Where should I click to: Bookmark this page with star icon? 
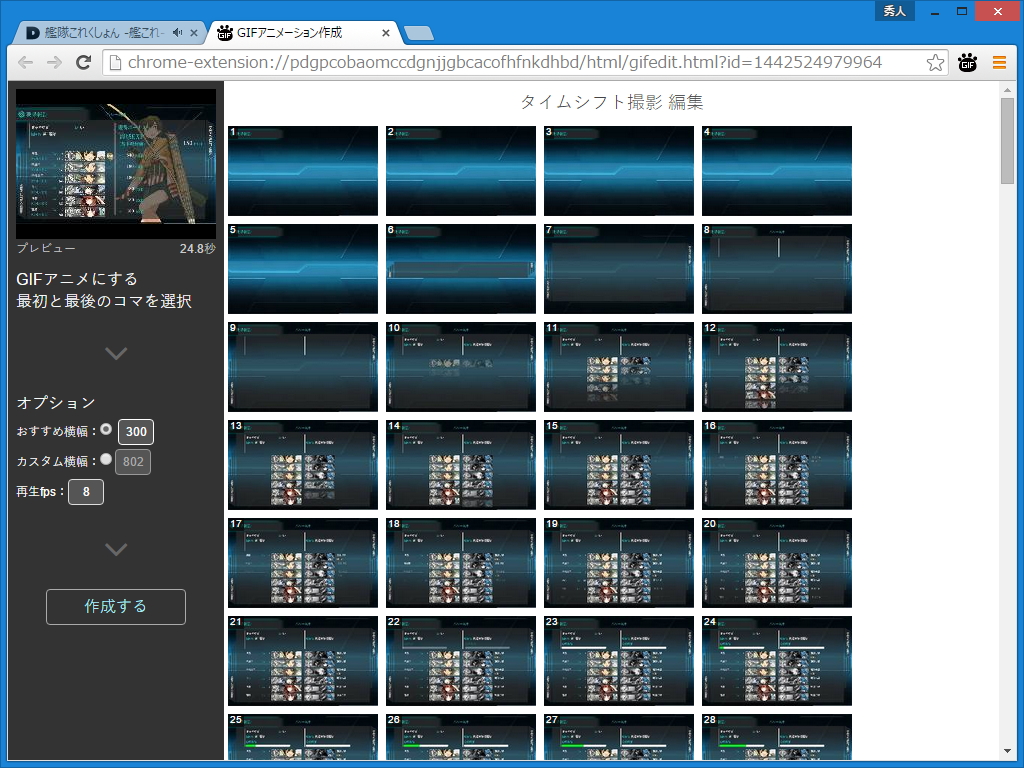(935, 63)
